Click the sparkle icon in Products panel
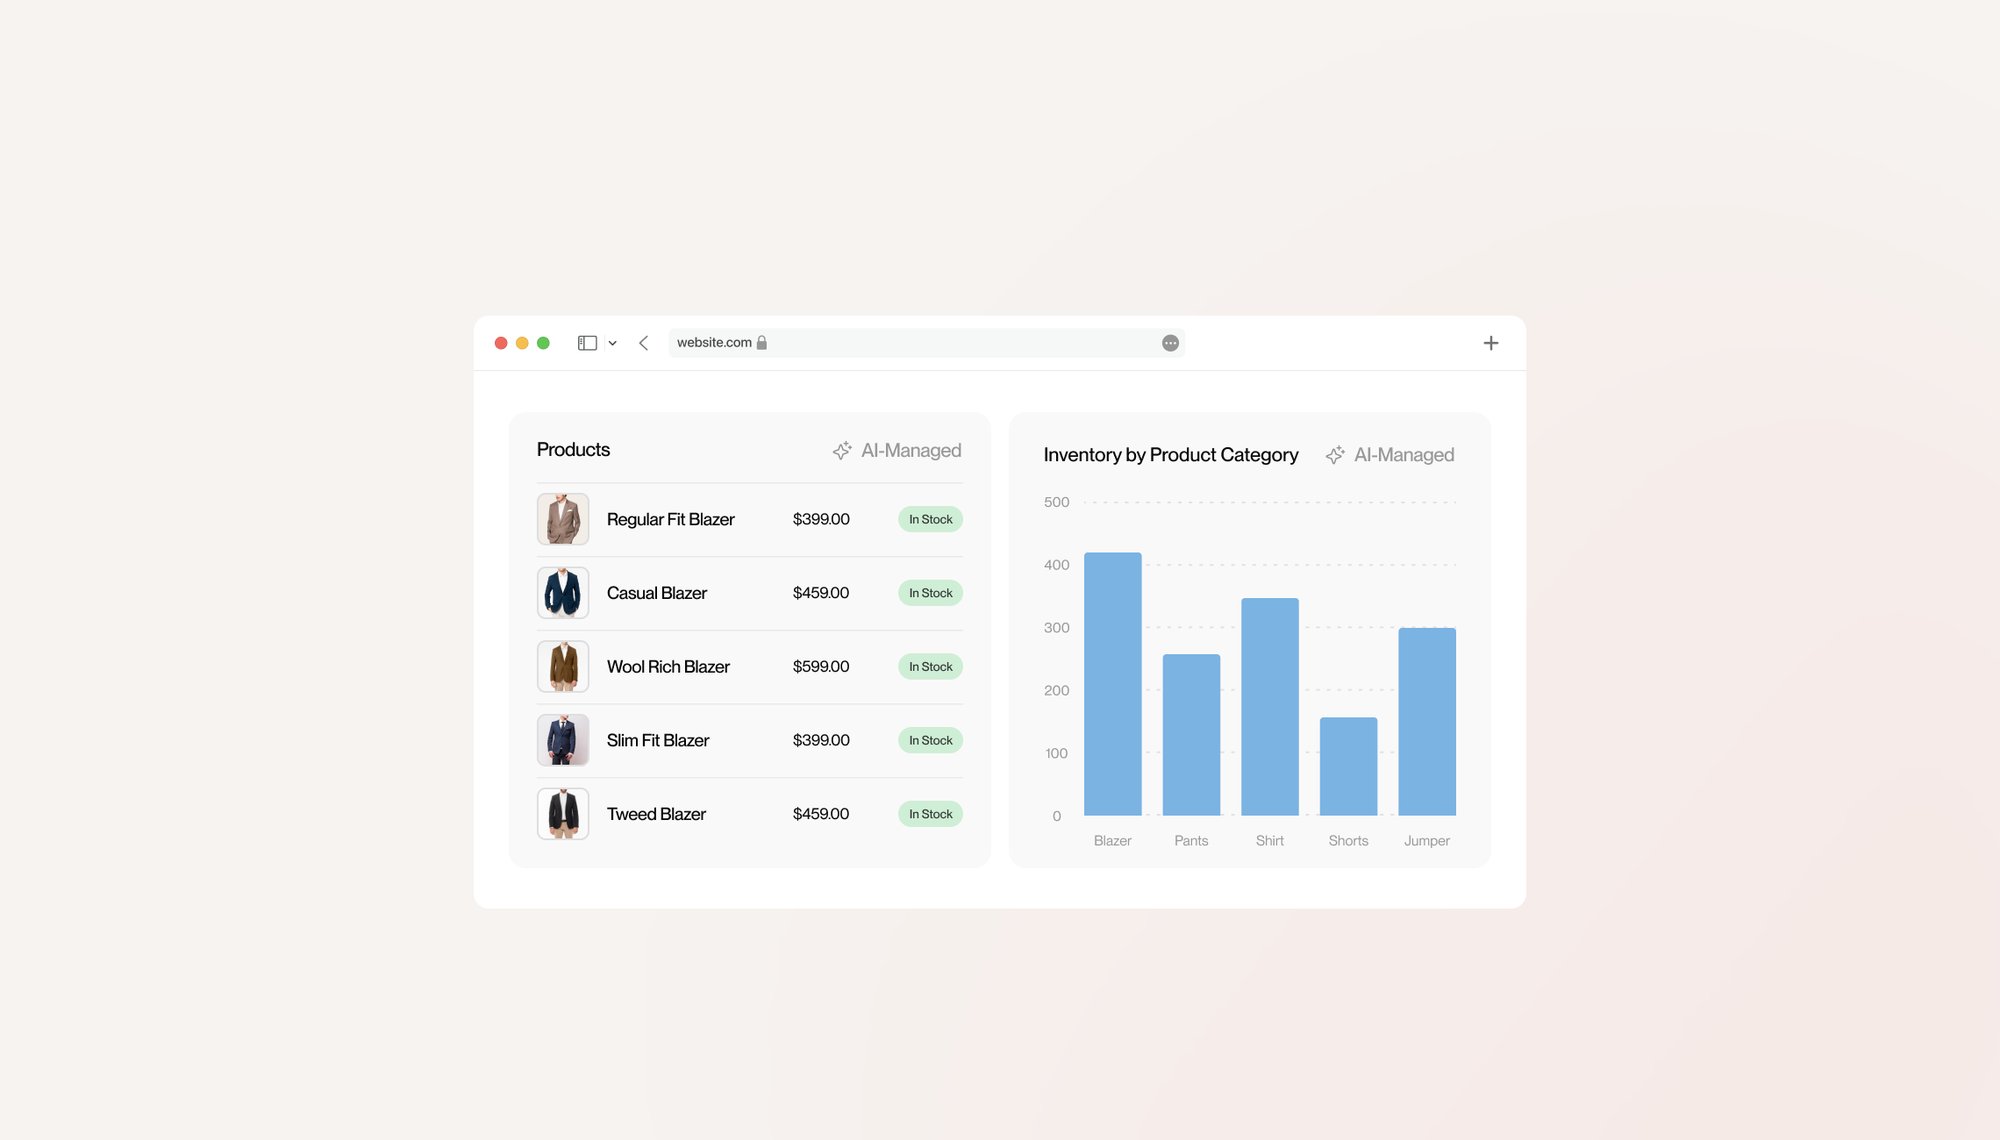This screenshot has width=2000, height=1140. coord(842,451)
